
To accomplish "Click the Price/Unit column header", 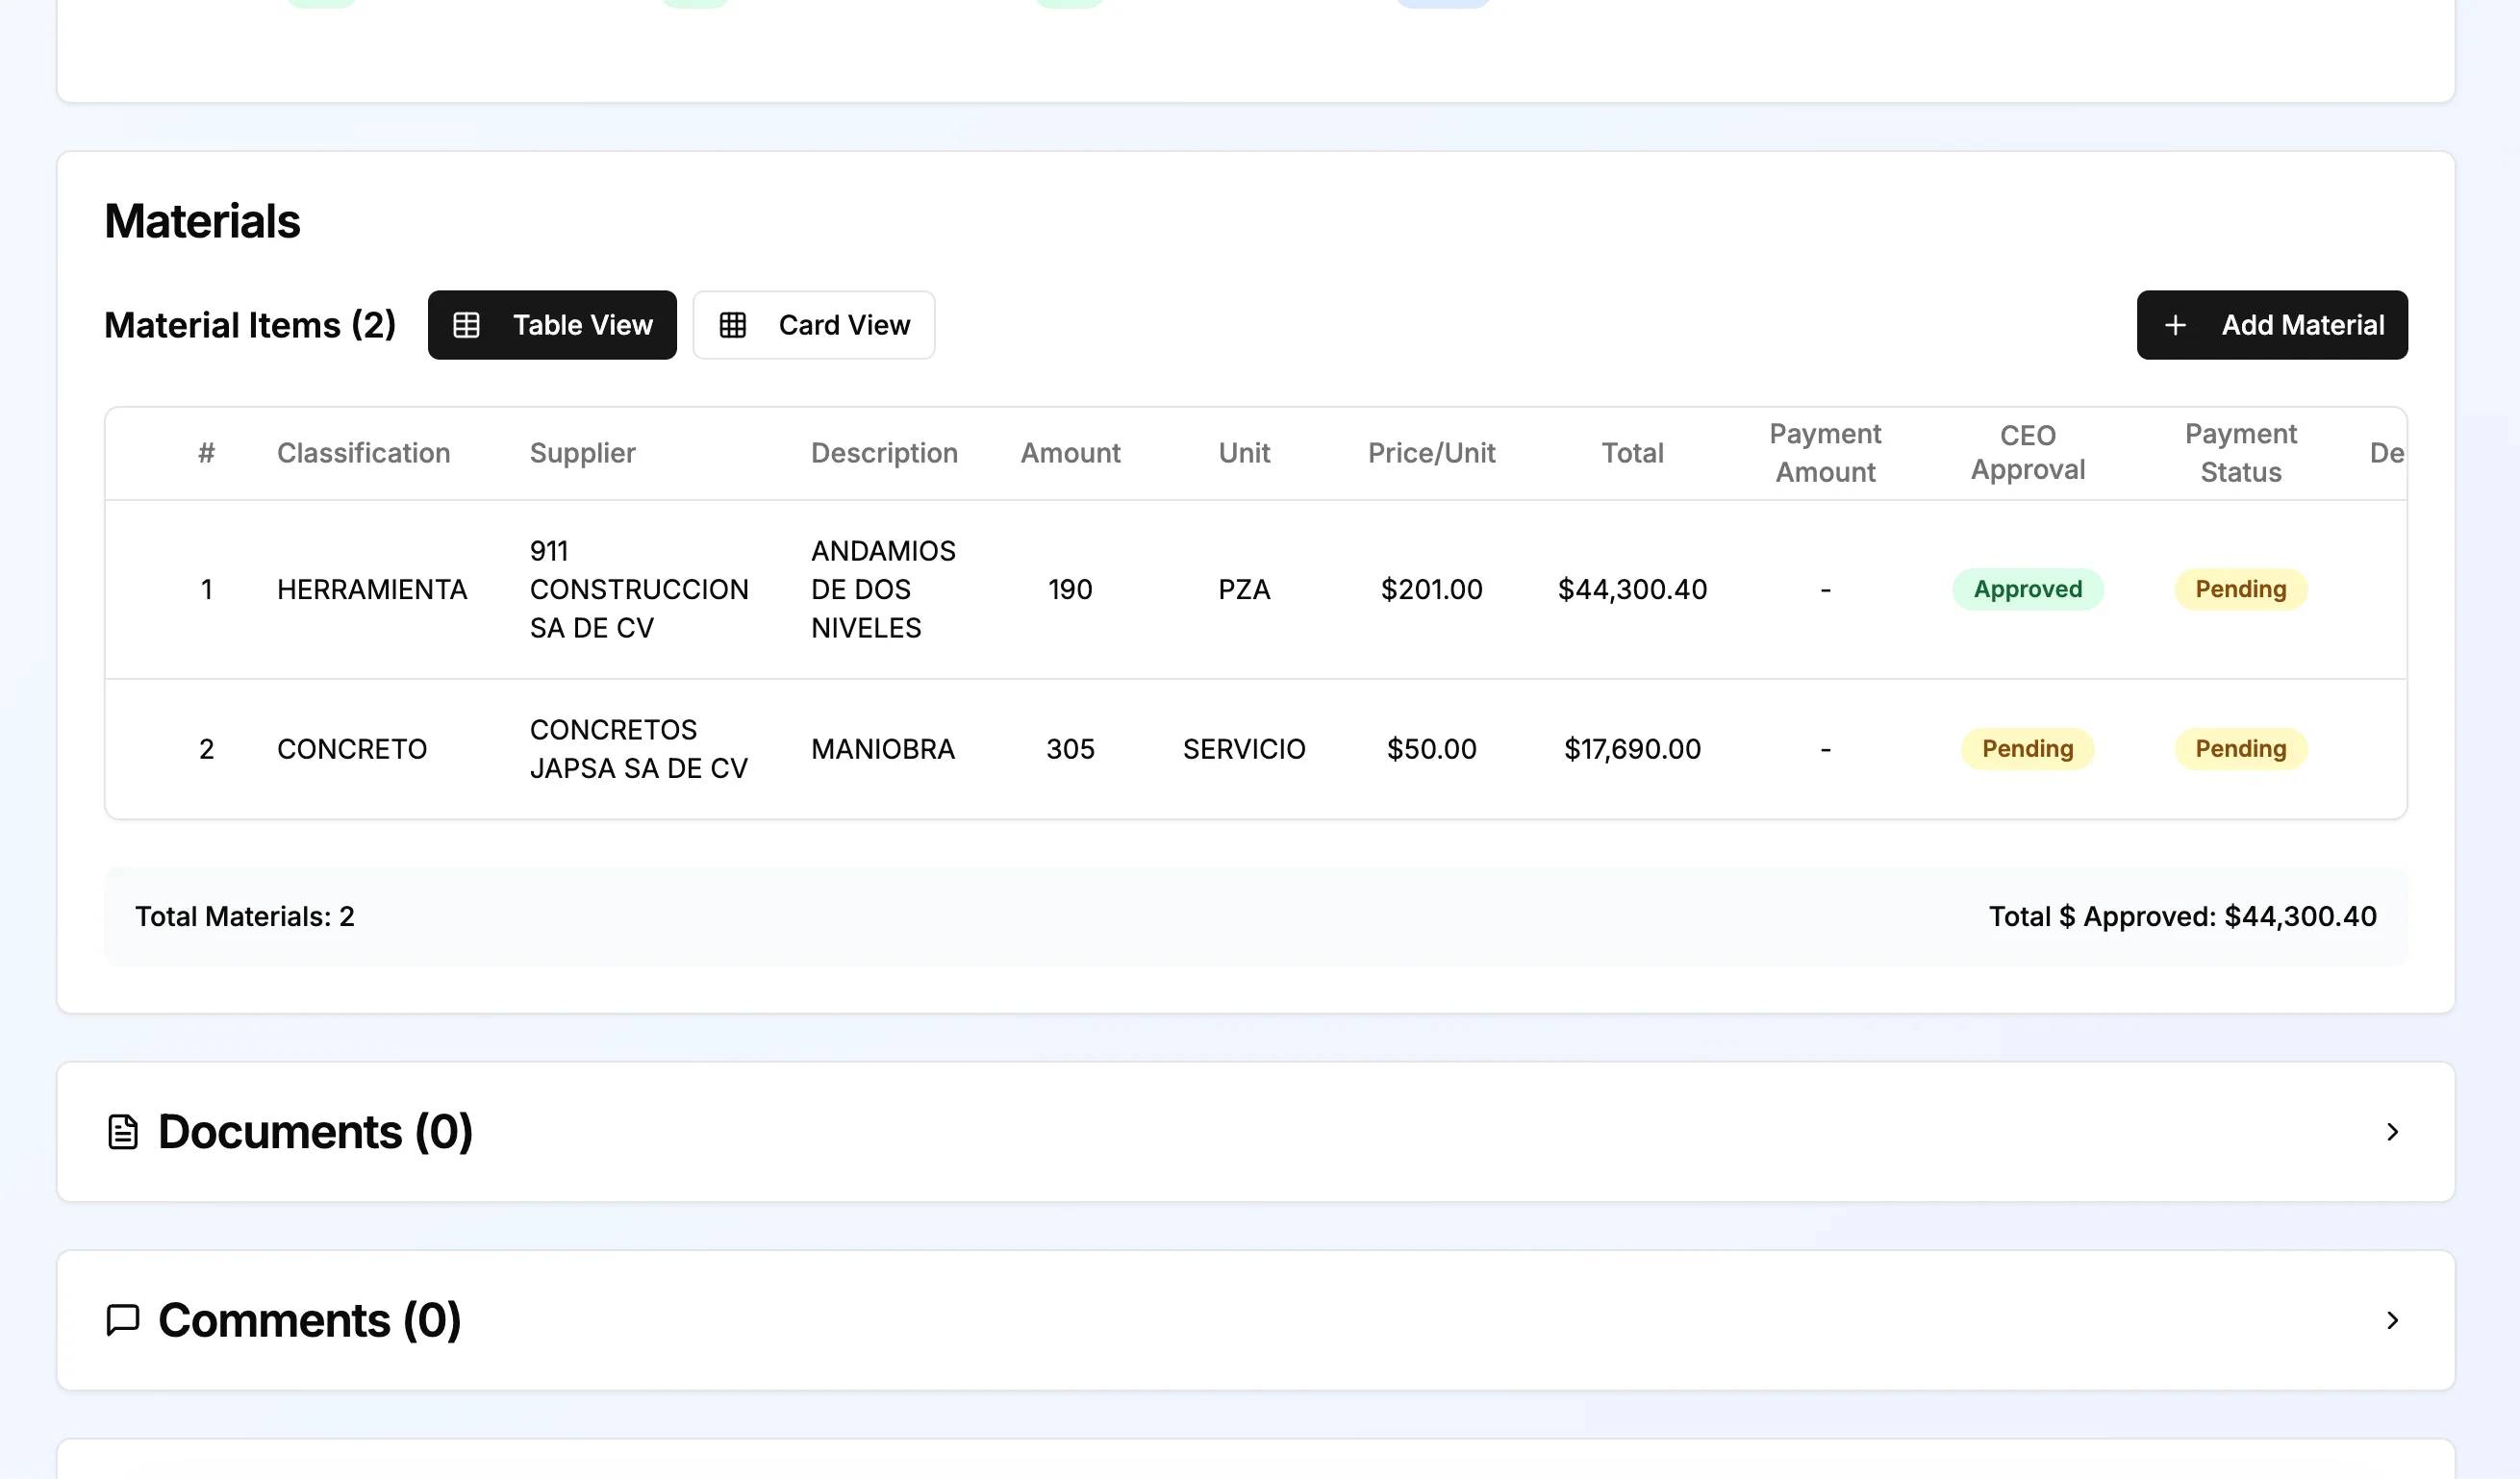I will coord(1431,453).
